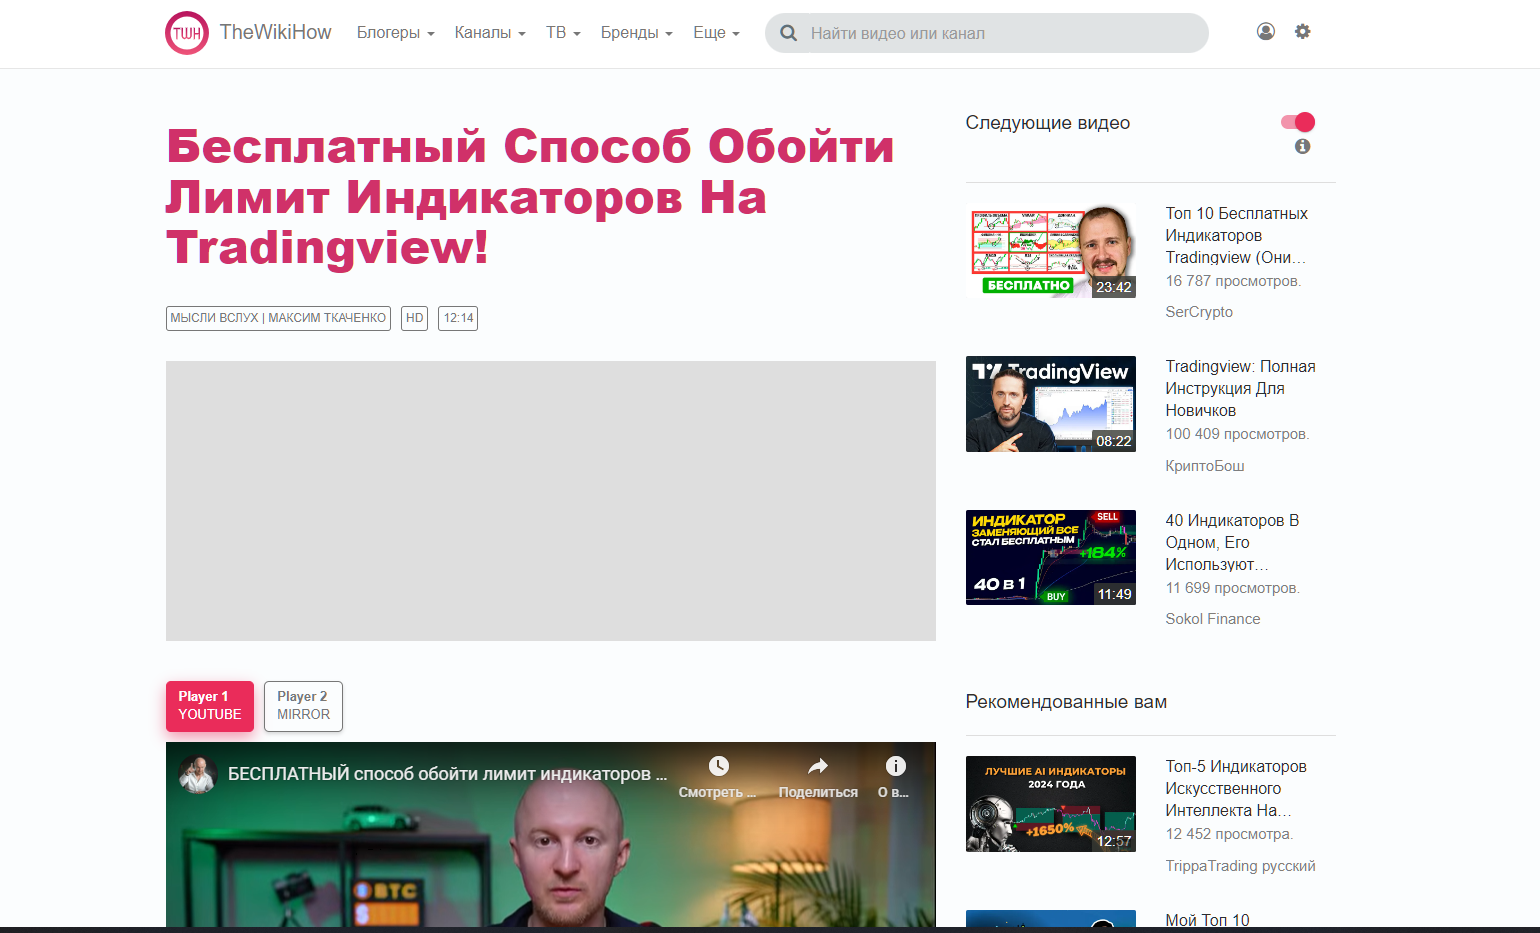Open the user account icon
Screen dimensions: 1540x933
coord(1265,32)
